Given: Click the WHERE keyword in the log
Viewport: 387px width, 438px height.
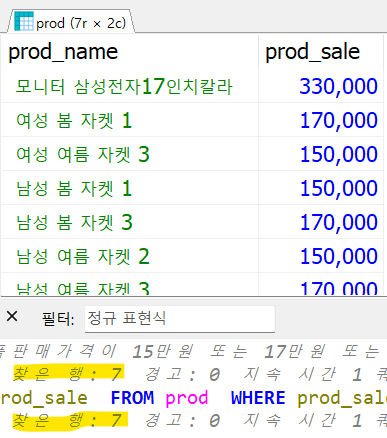Looking at the screenshot, I should [x=258, y=398].
